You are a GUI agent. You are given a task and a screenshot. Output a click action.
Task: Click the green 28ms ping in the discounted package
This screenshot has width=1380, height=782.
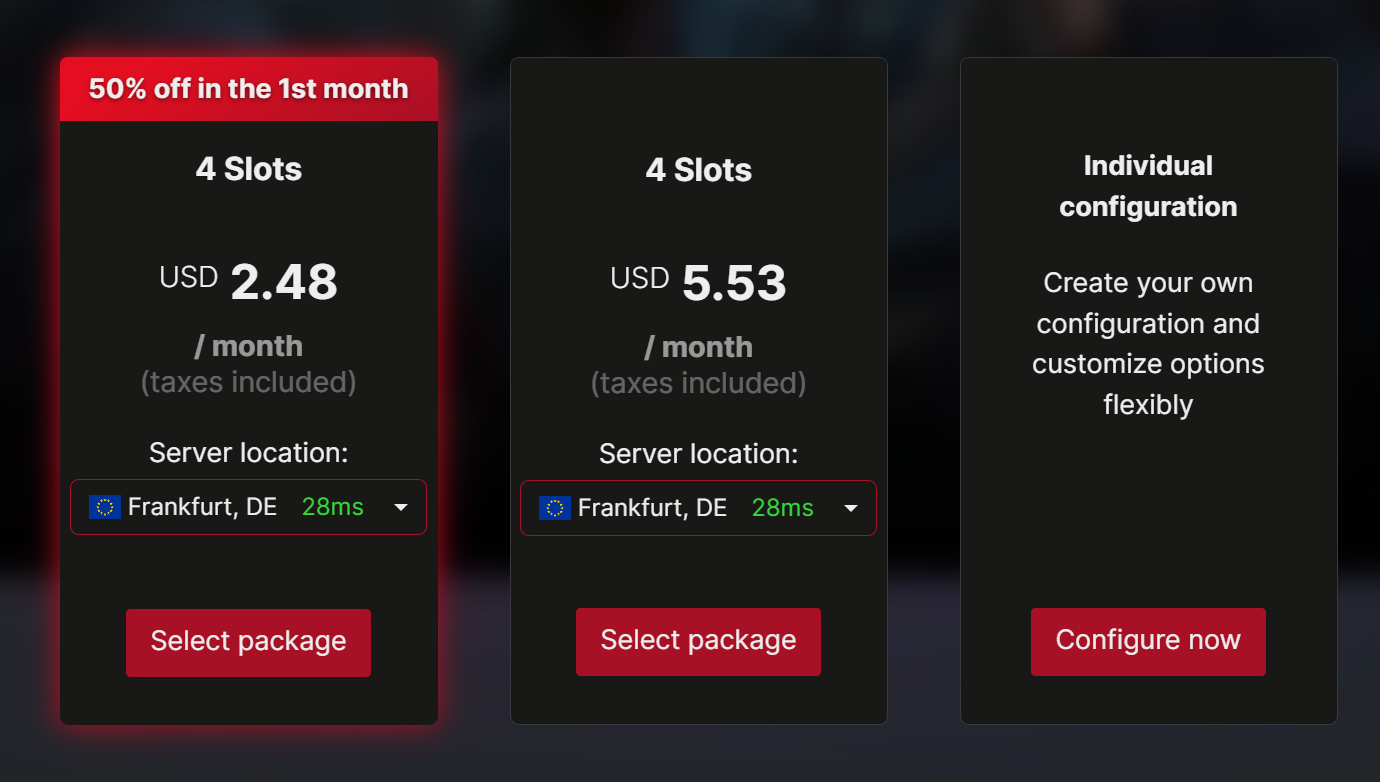point(333,507)
